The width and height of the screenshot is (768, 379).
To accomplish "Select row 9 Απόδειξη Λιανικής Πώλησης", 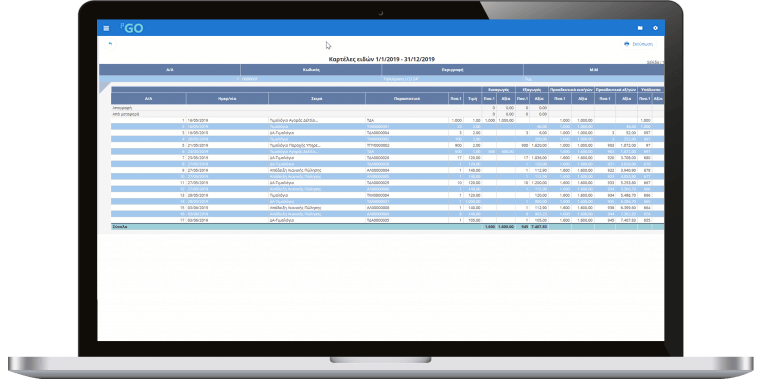I will click(387, 170).
